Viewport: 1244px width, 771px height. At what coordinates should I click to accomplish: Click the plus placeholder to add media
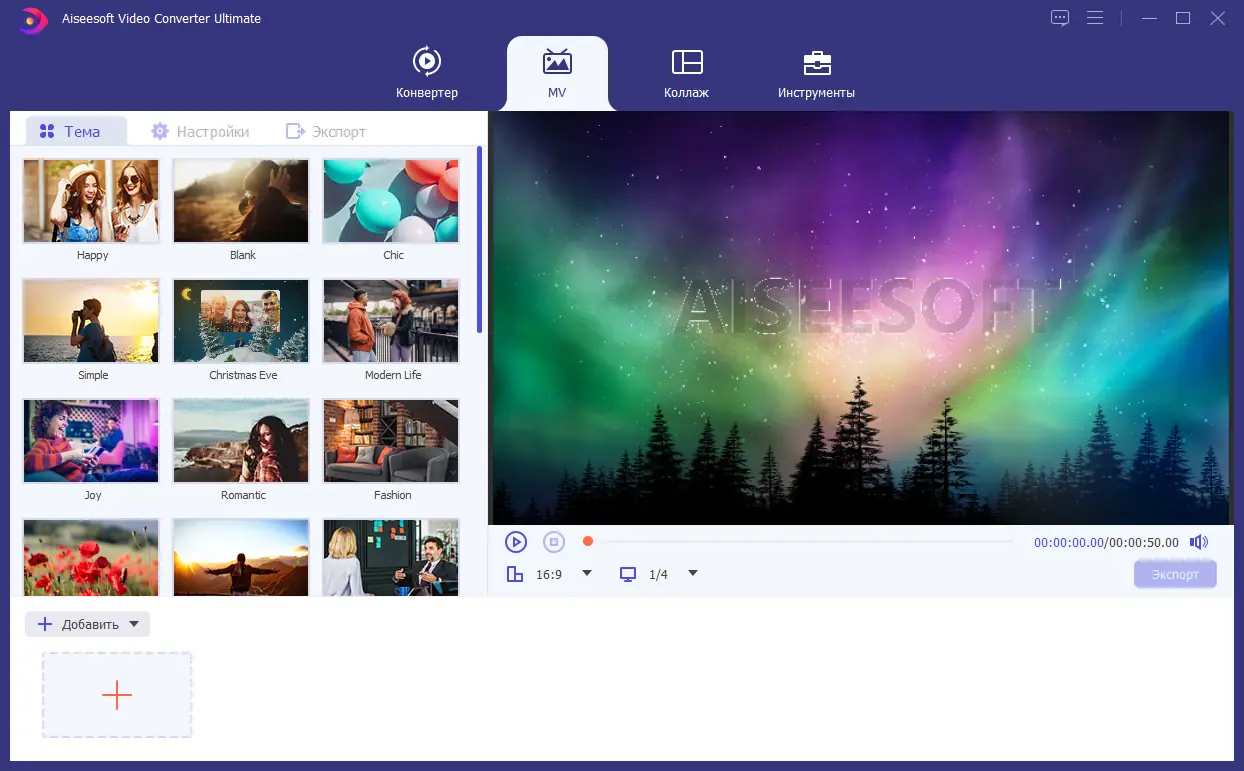point(116,694)
